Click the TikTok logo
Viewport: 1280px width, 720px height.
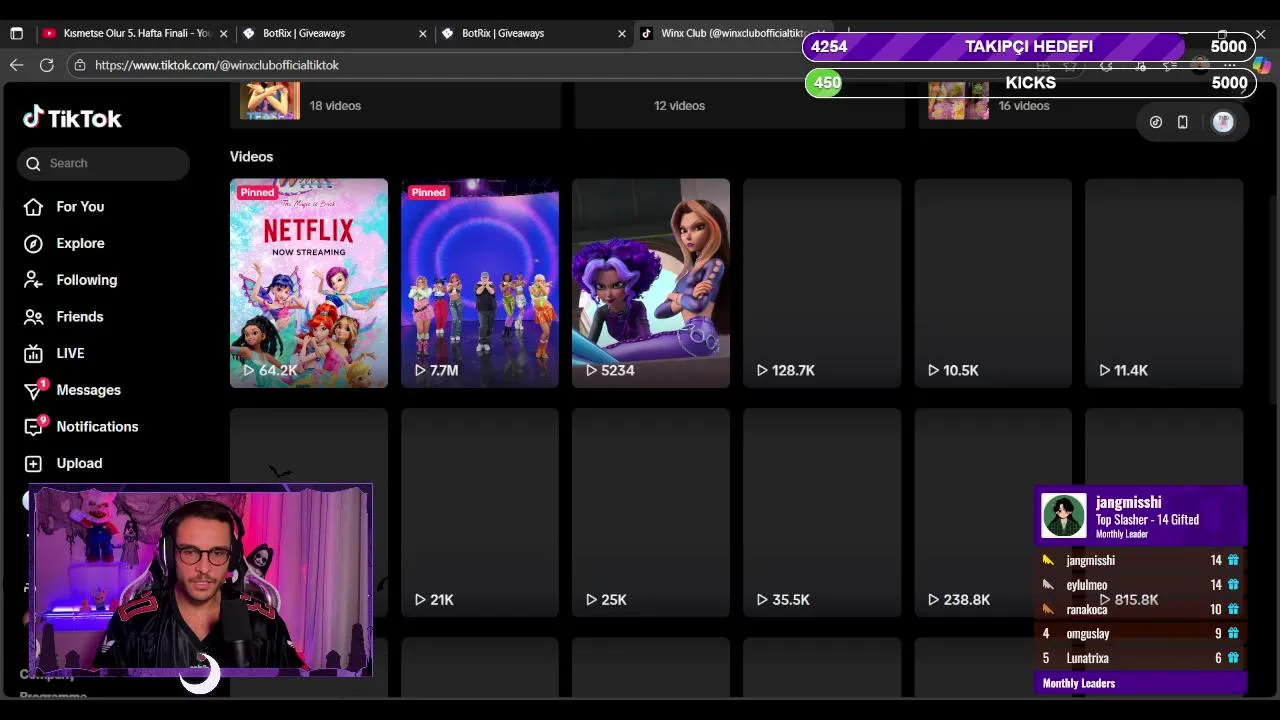pos(72,118)
